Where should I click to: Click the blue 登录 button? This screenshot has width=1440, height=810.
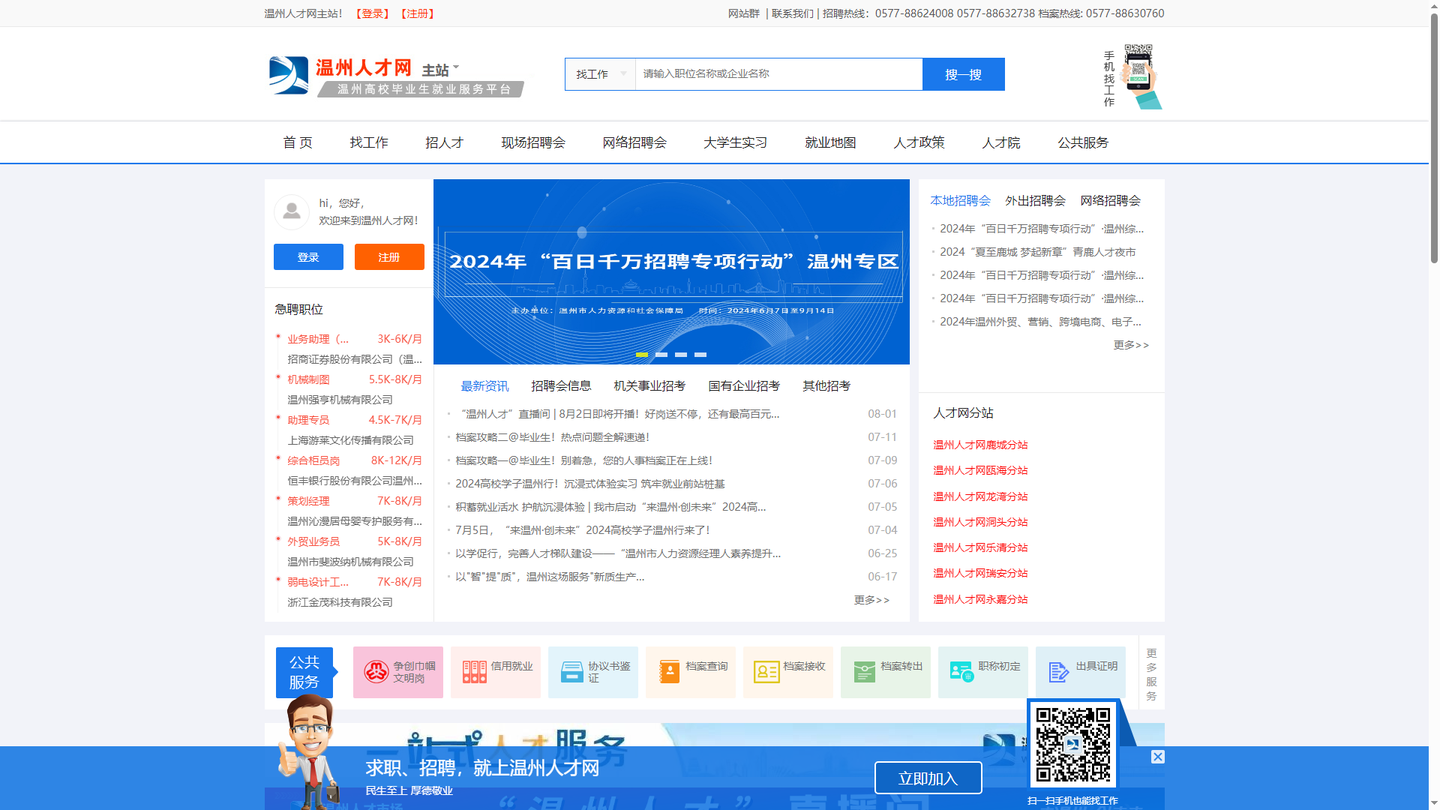pos(308,257)
